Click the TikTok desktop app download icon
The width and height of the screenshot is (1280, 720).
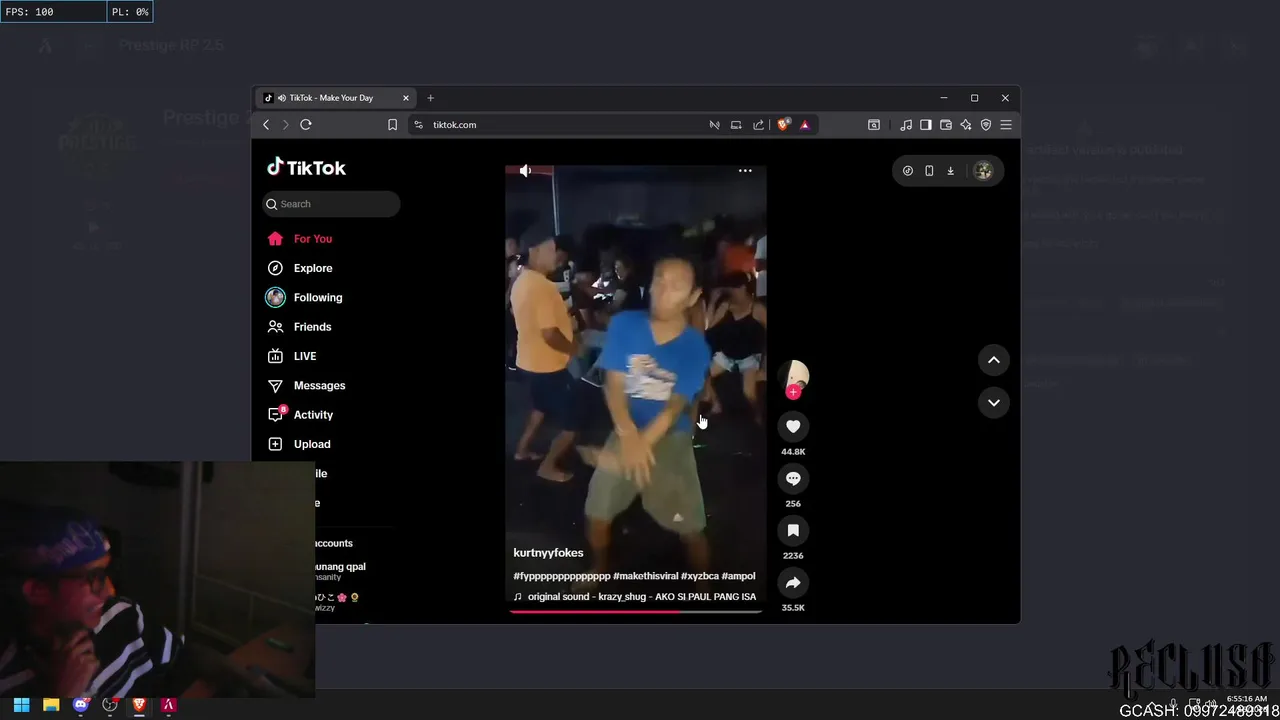point(951,171)
